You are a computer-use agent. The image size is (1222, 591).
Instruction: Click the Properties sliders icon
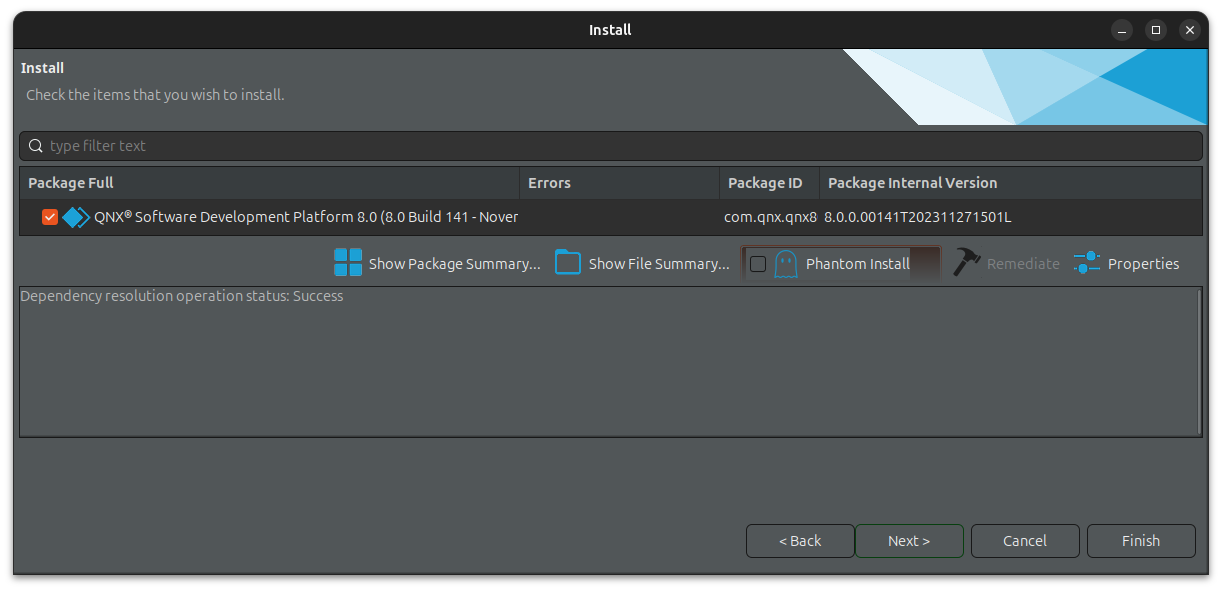point(1086,263)
